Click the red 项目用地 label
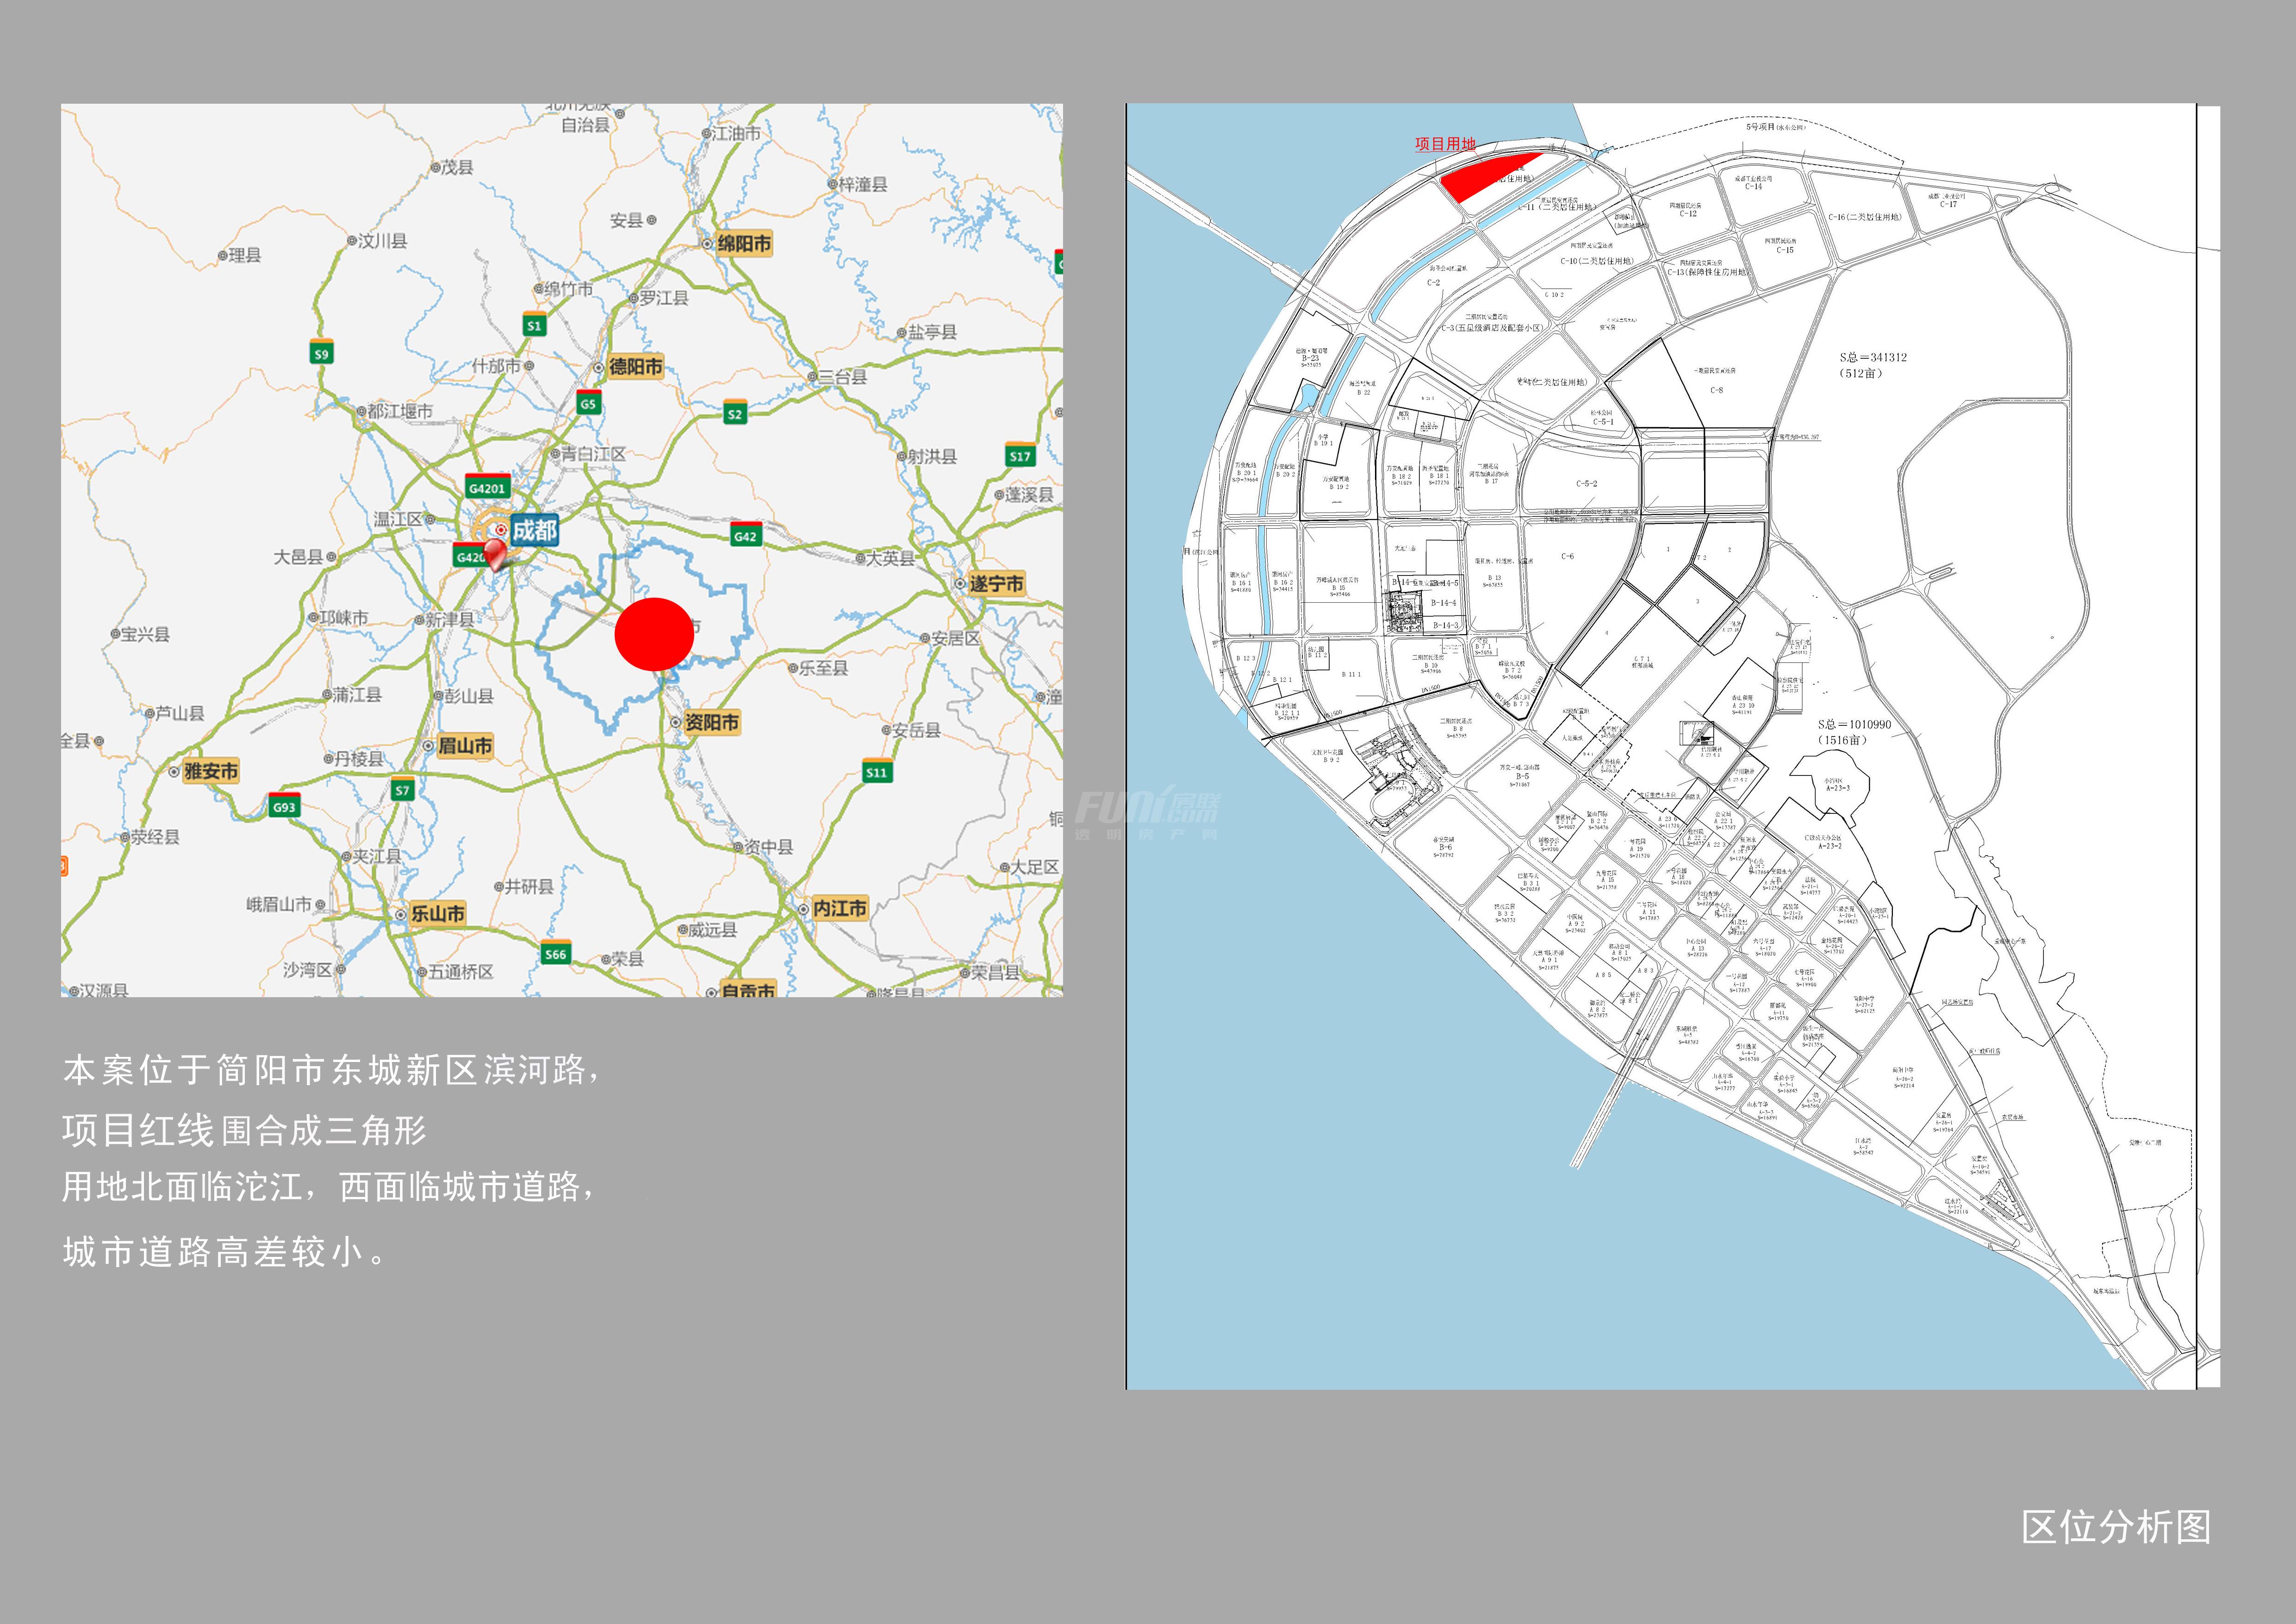The width and height of the screenshot is (2296, 1624). [1445, 144]
